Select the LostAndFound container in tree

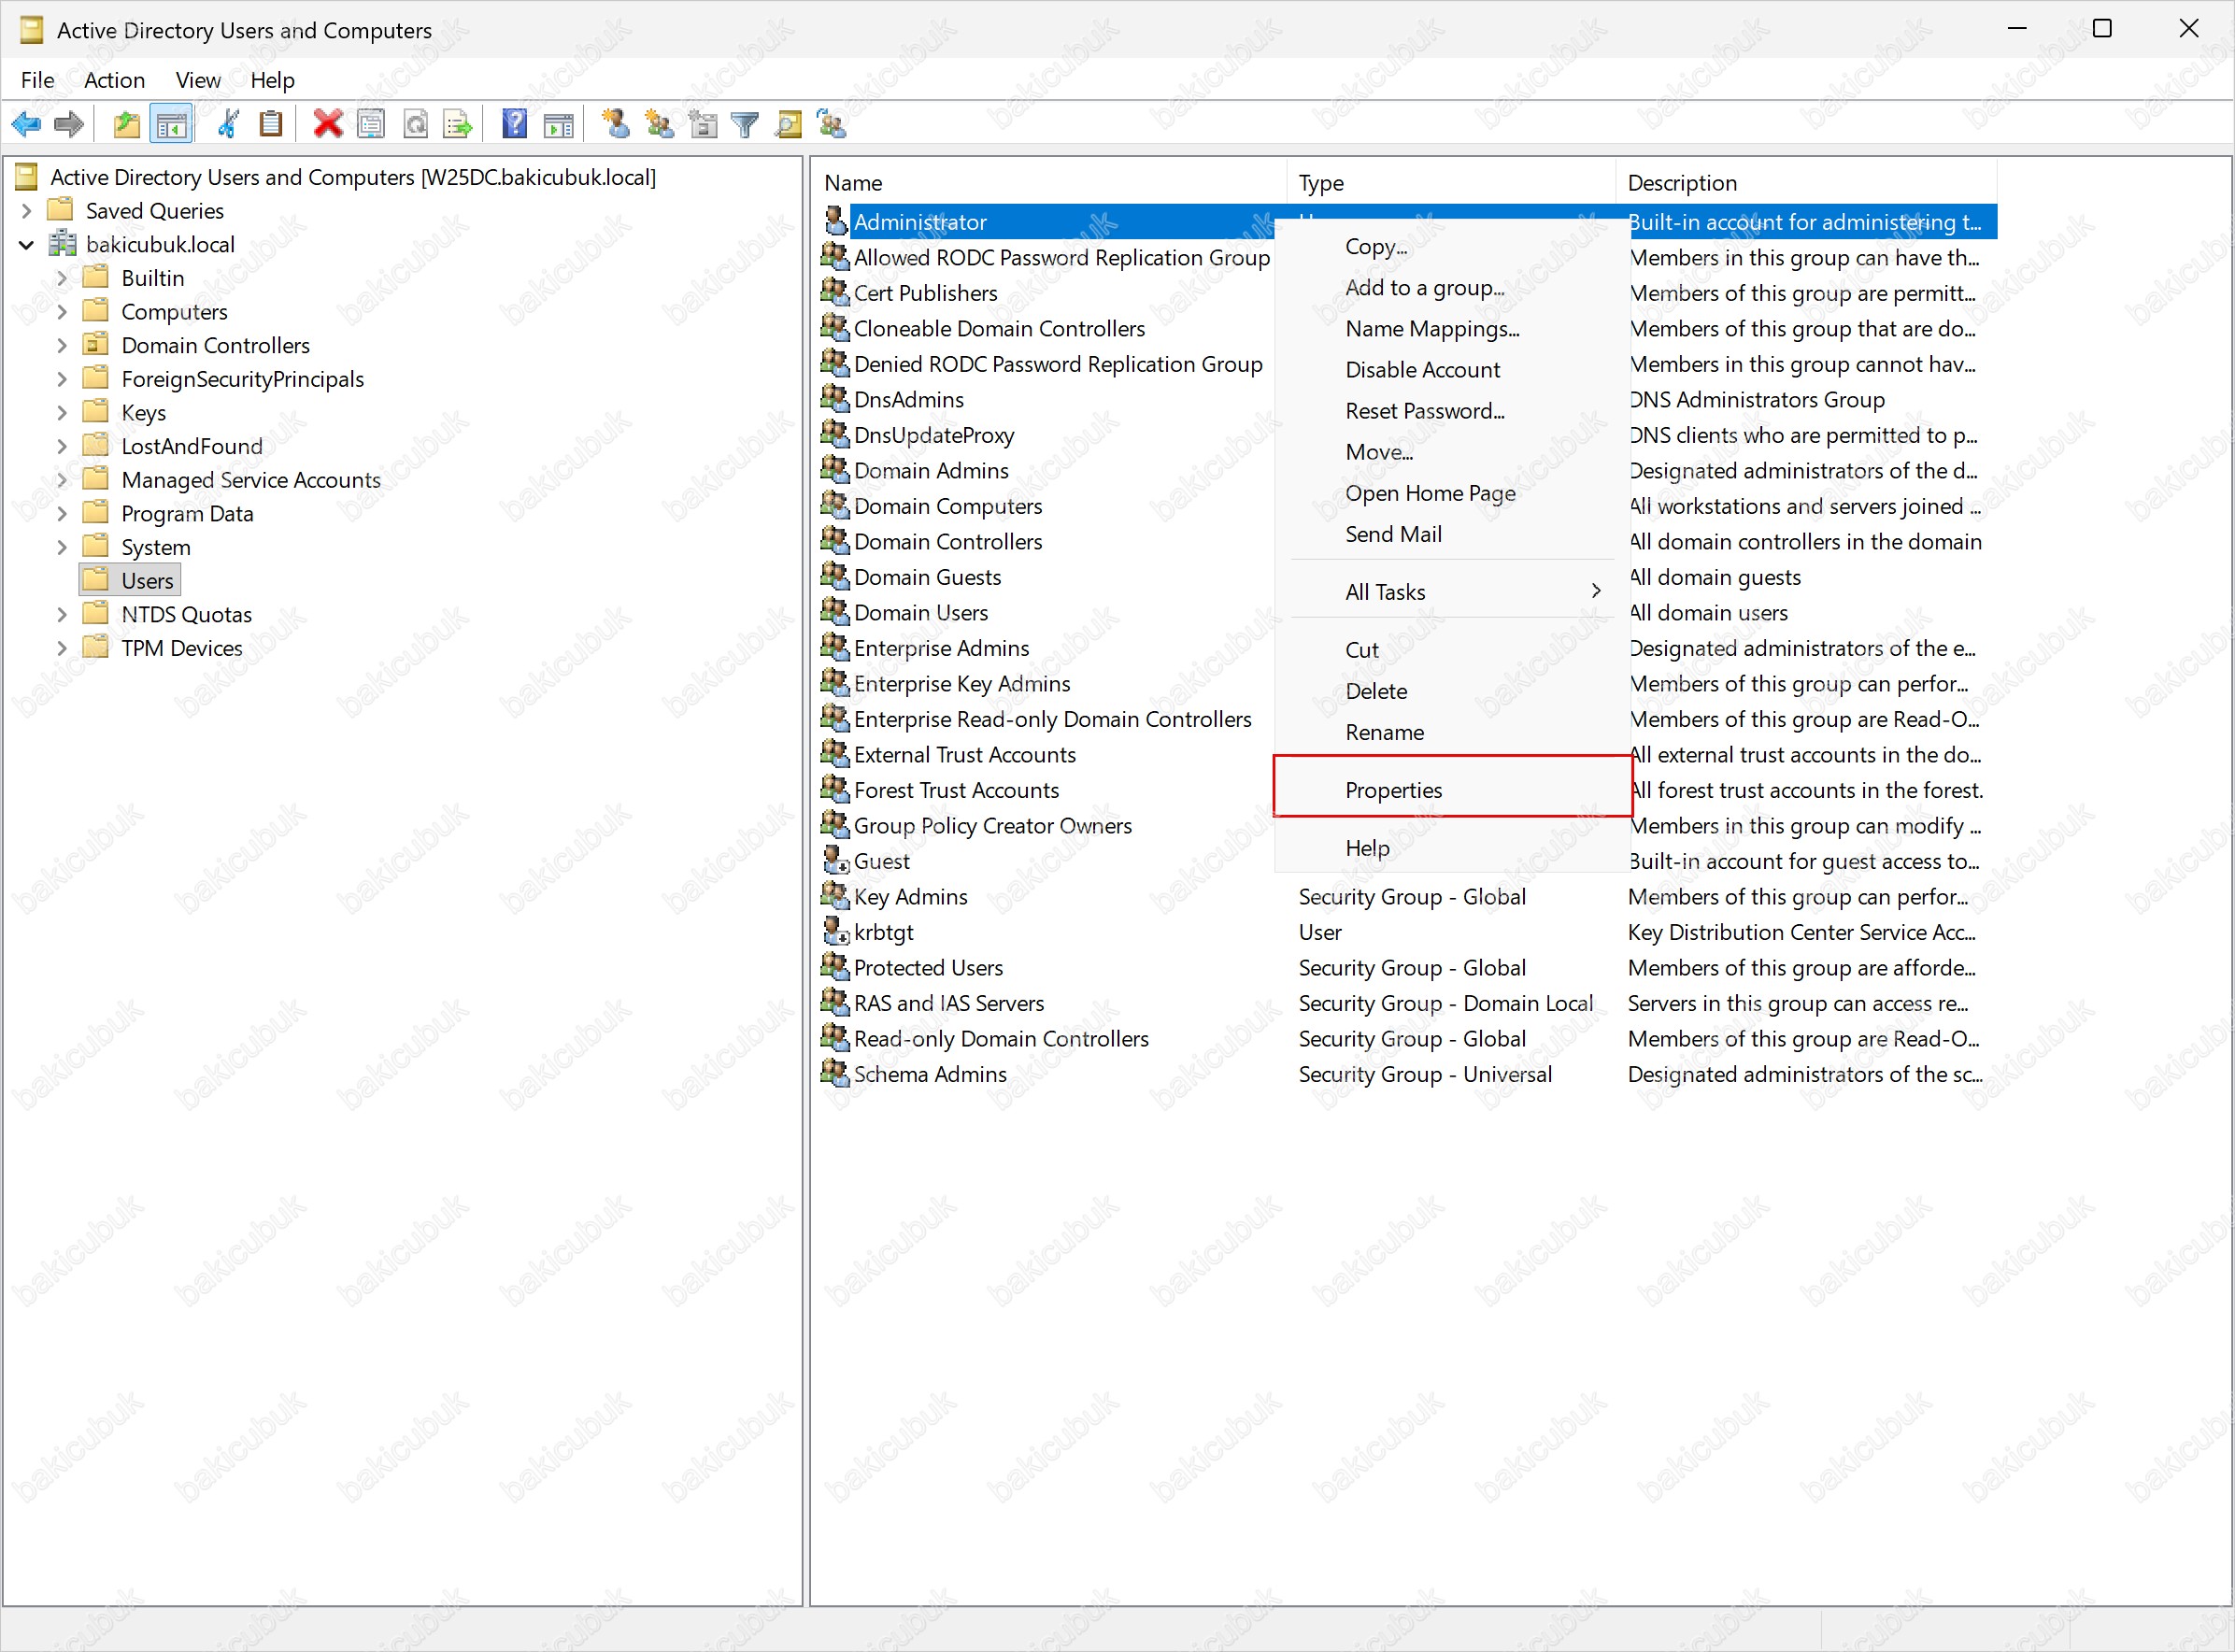(192, 446)
